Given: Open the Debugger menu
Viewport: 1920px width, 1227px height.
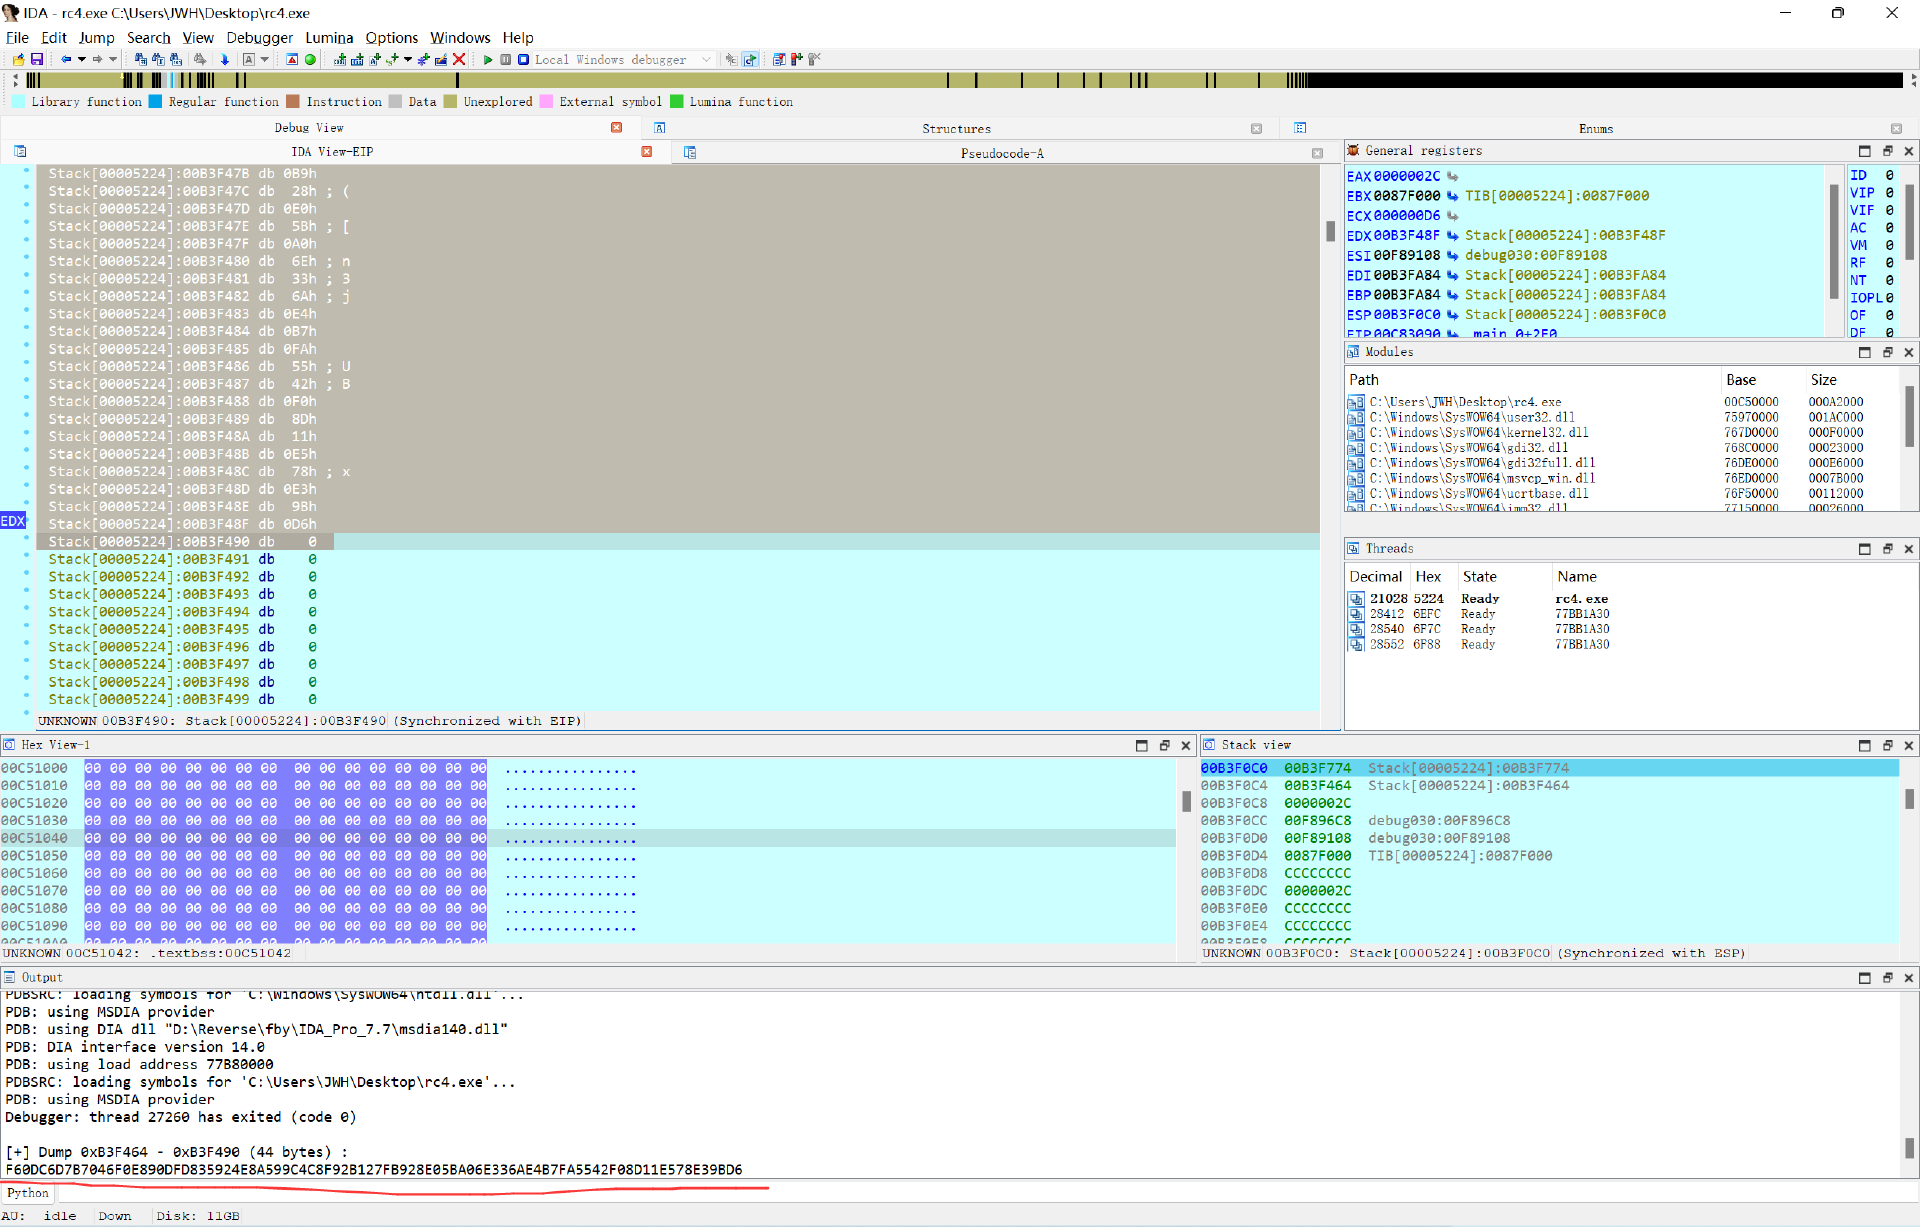Looking at the screenshot, I should 259,38.
